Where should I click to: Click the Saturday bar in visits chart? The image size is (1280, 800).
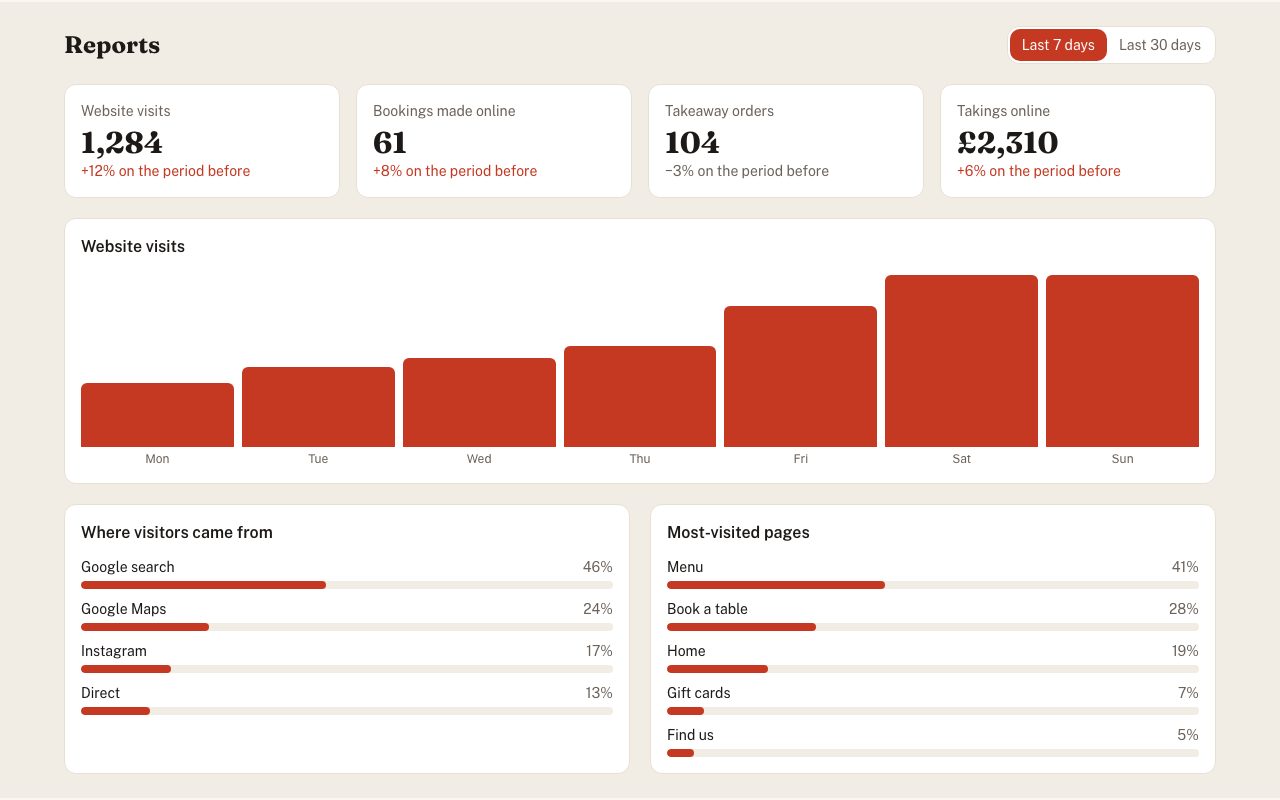961,361
